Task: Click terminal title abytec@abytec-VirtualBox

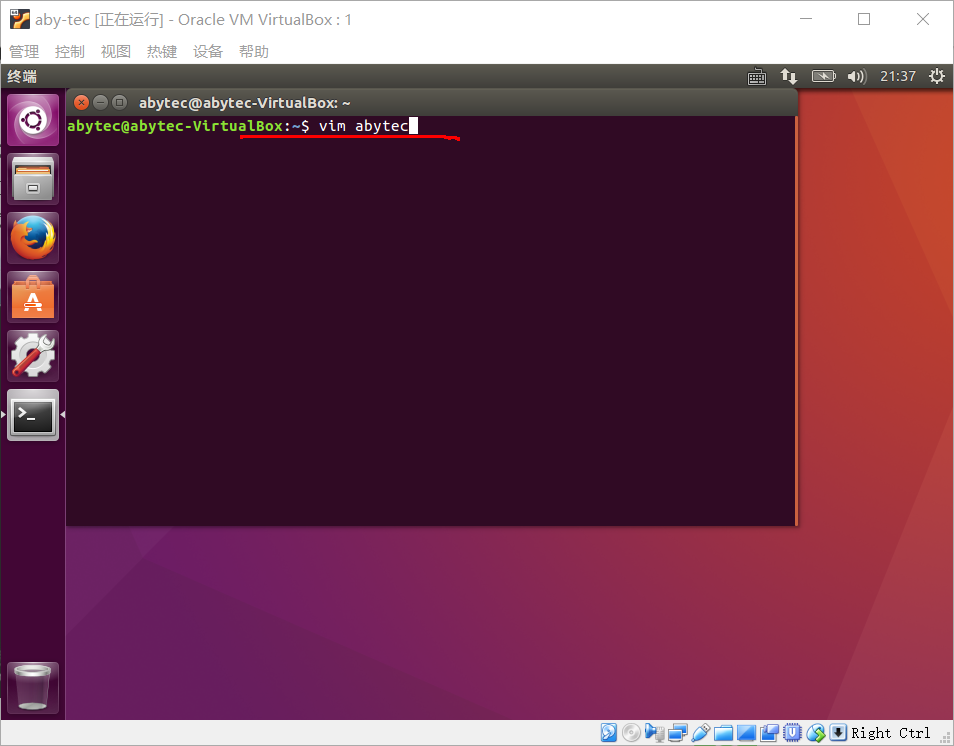Action: click(245, 103)
